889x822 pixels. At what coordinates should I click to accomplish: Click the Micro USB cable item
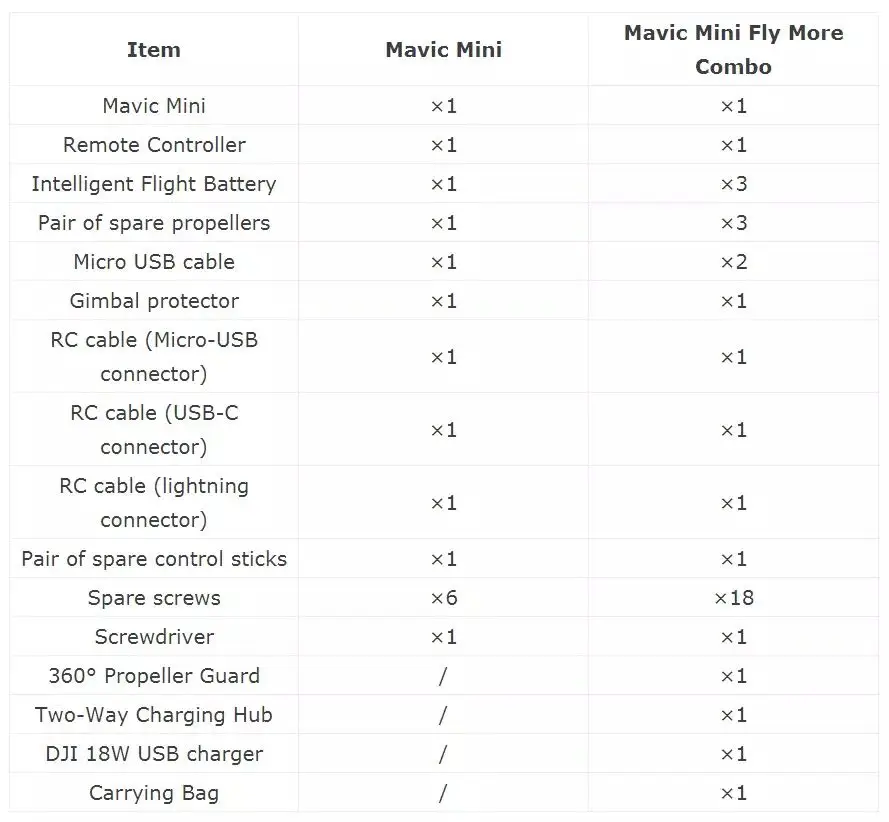(x=154, y=262)
